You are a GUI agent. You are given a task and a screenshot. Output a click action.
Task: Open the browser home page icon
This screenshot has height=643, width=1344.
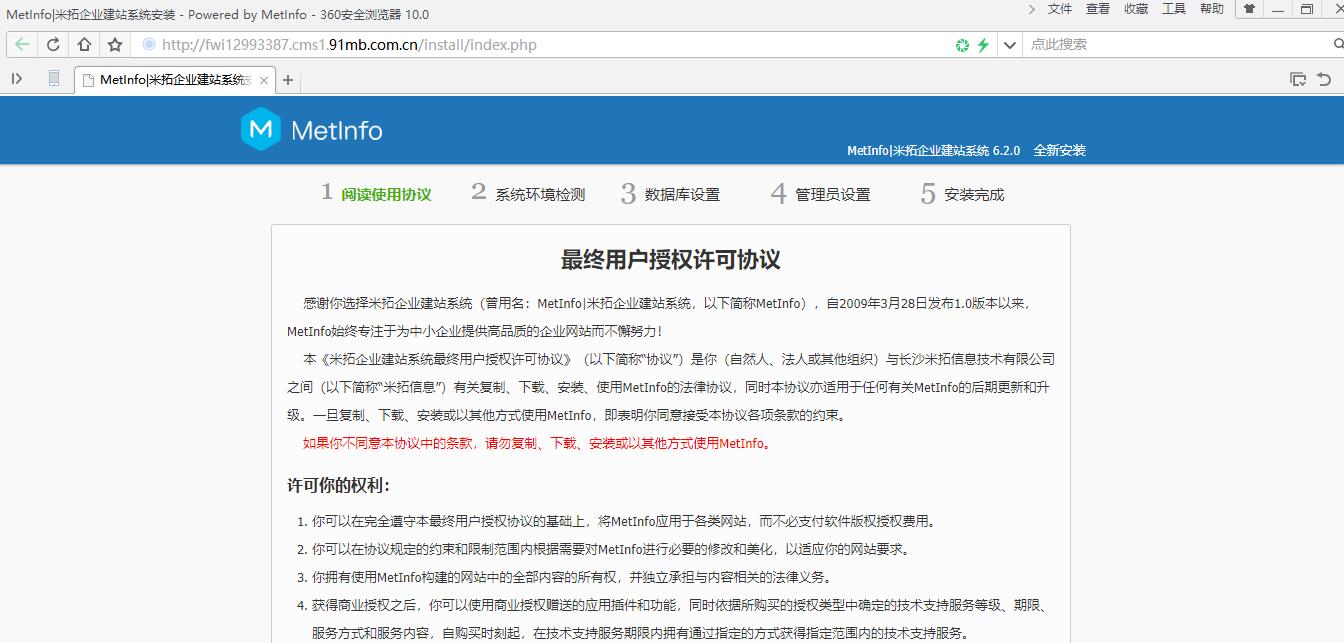coord(84,45)
